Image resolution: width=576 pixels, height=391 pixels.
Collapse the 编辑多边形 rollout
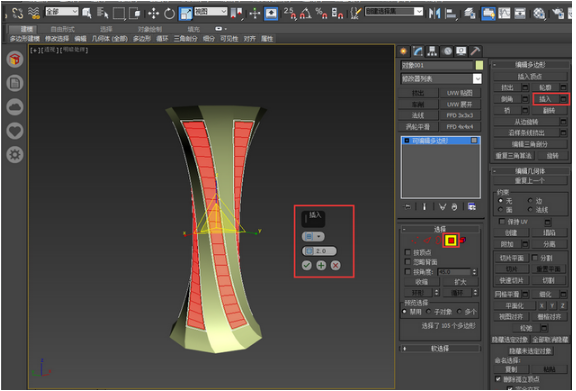(x=495, y=65)
